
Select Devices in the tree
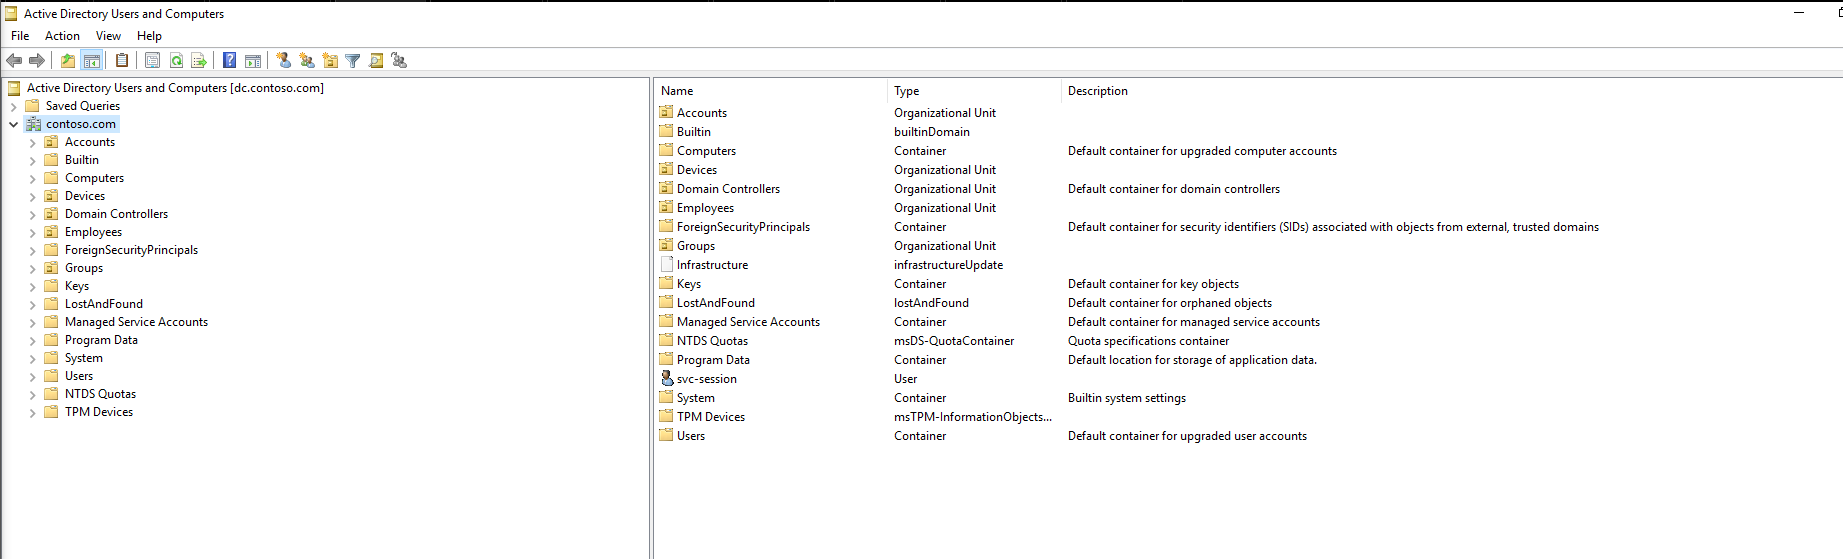pos(85,196)
